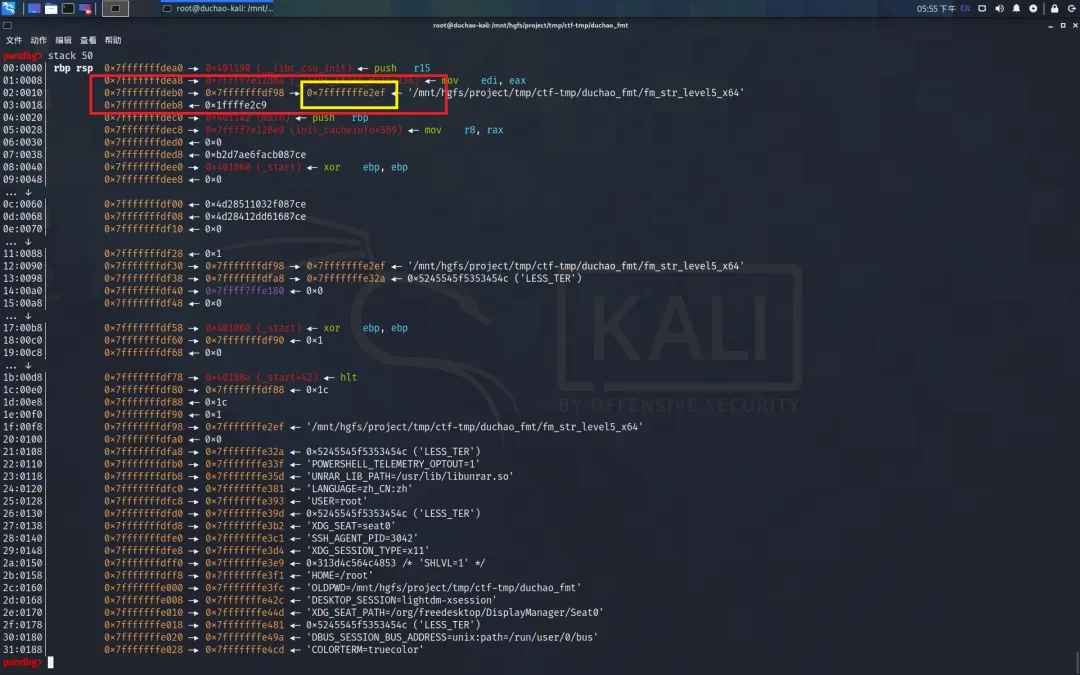
Task: Click the 05:55 clock in the panel
Action: point(936,8)
